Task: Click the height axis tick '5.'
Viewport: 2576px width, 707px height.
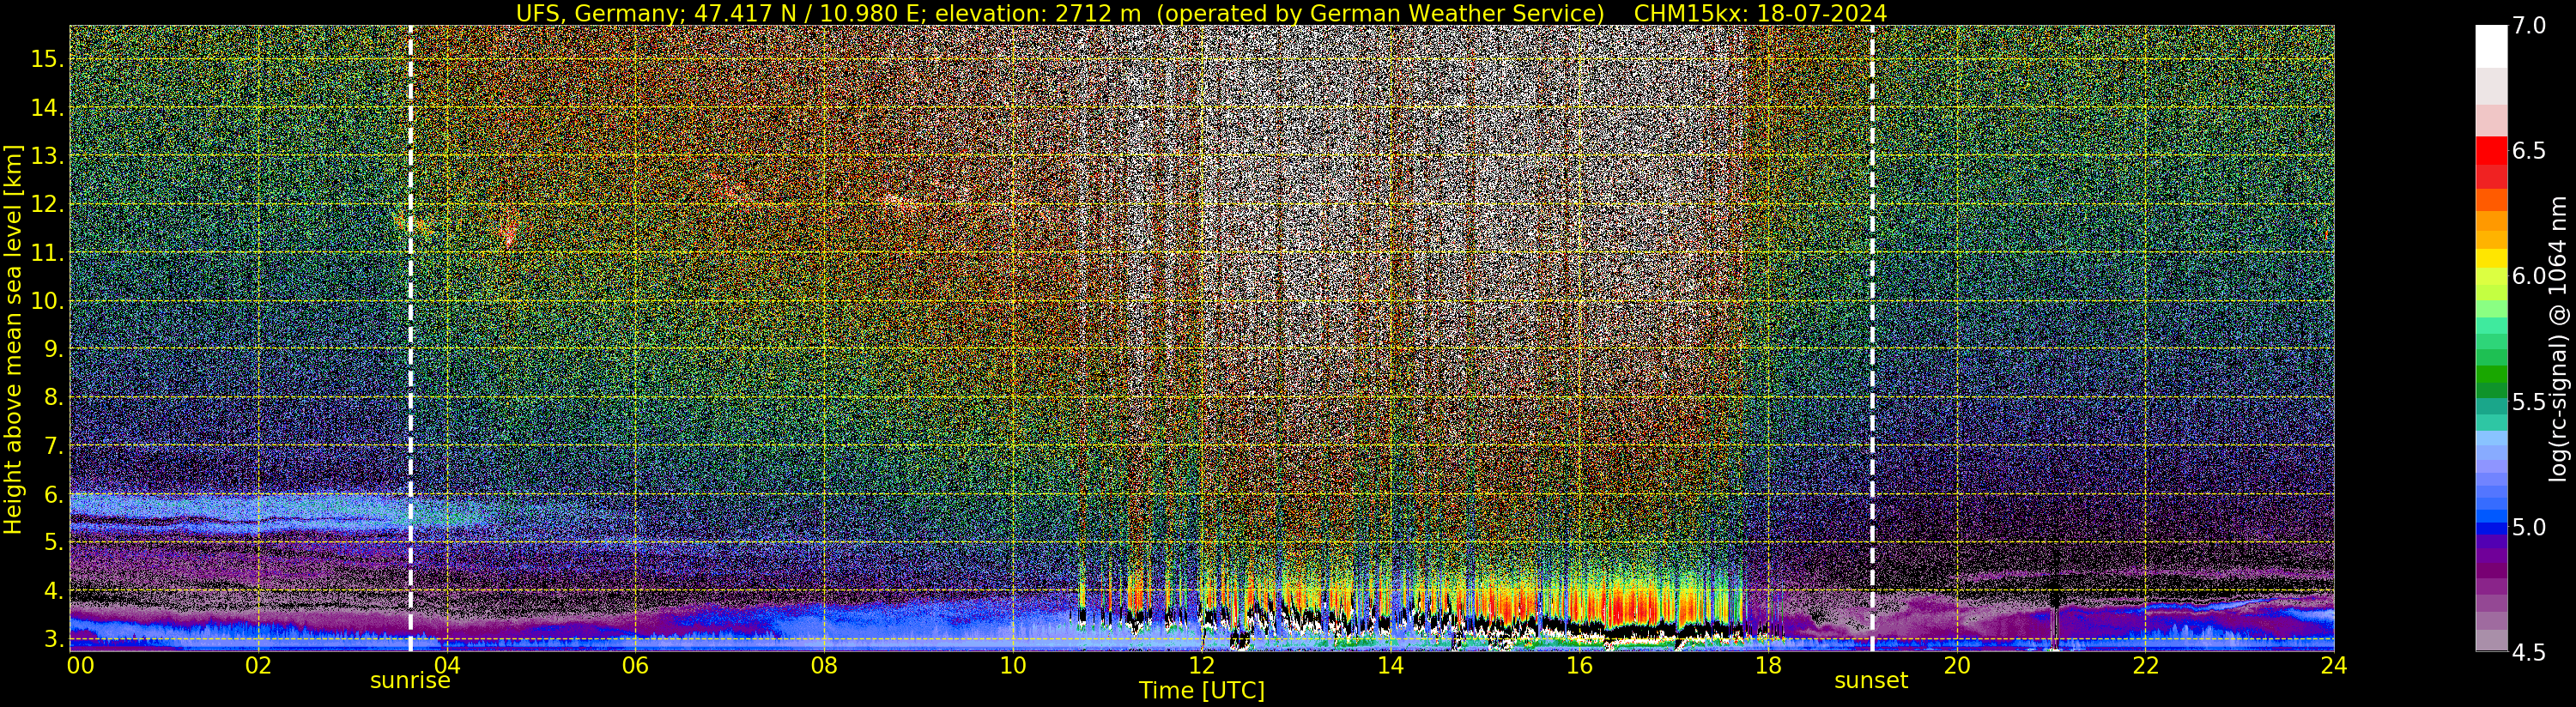Action: (53, 542)
